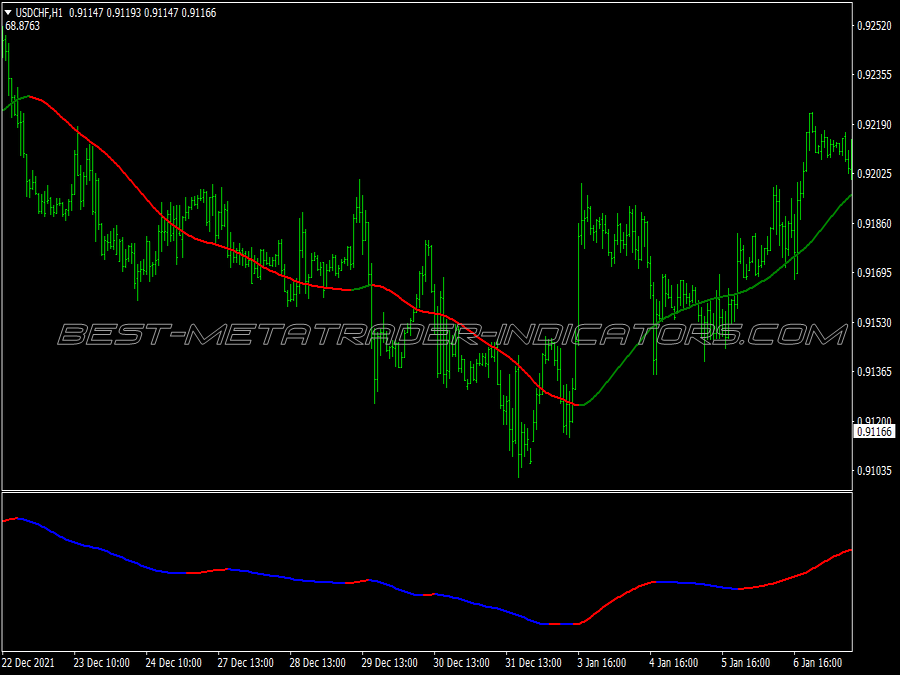Select the indicator value 68.8763
900x675 pixels.
pos(22,26)
